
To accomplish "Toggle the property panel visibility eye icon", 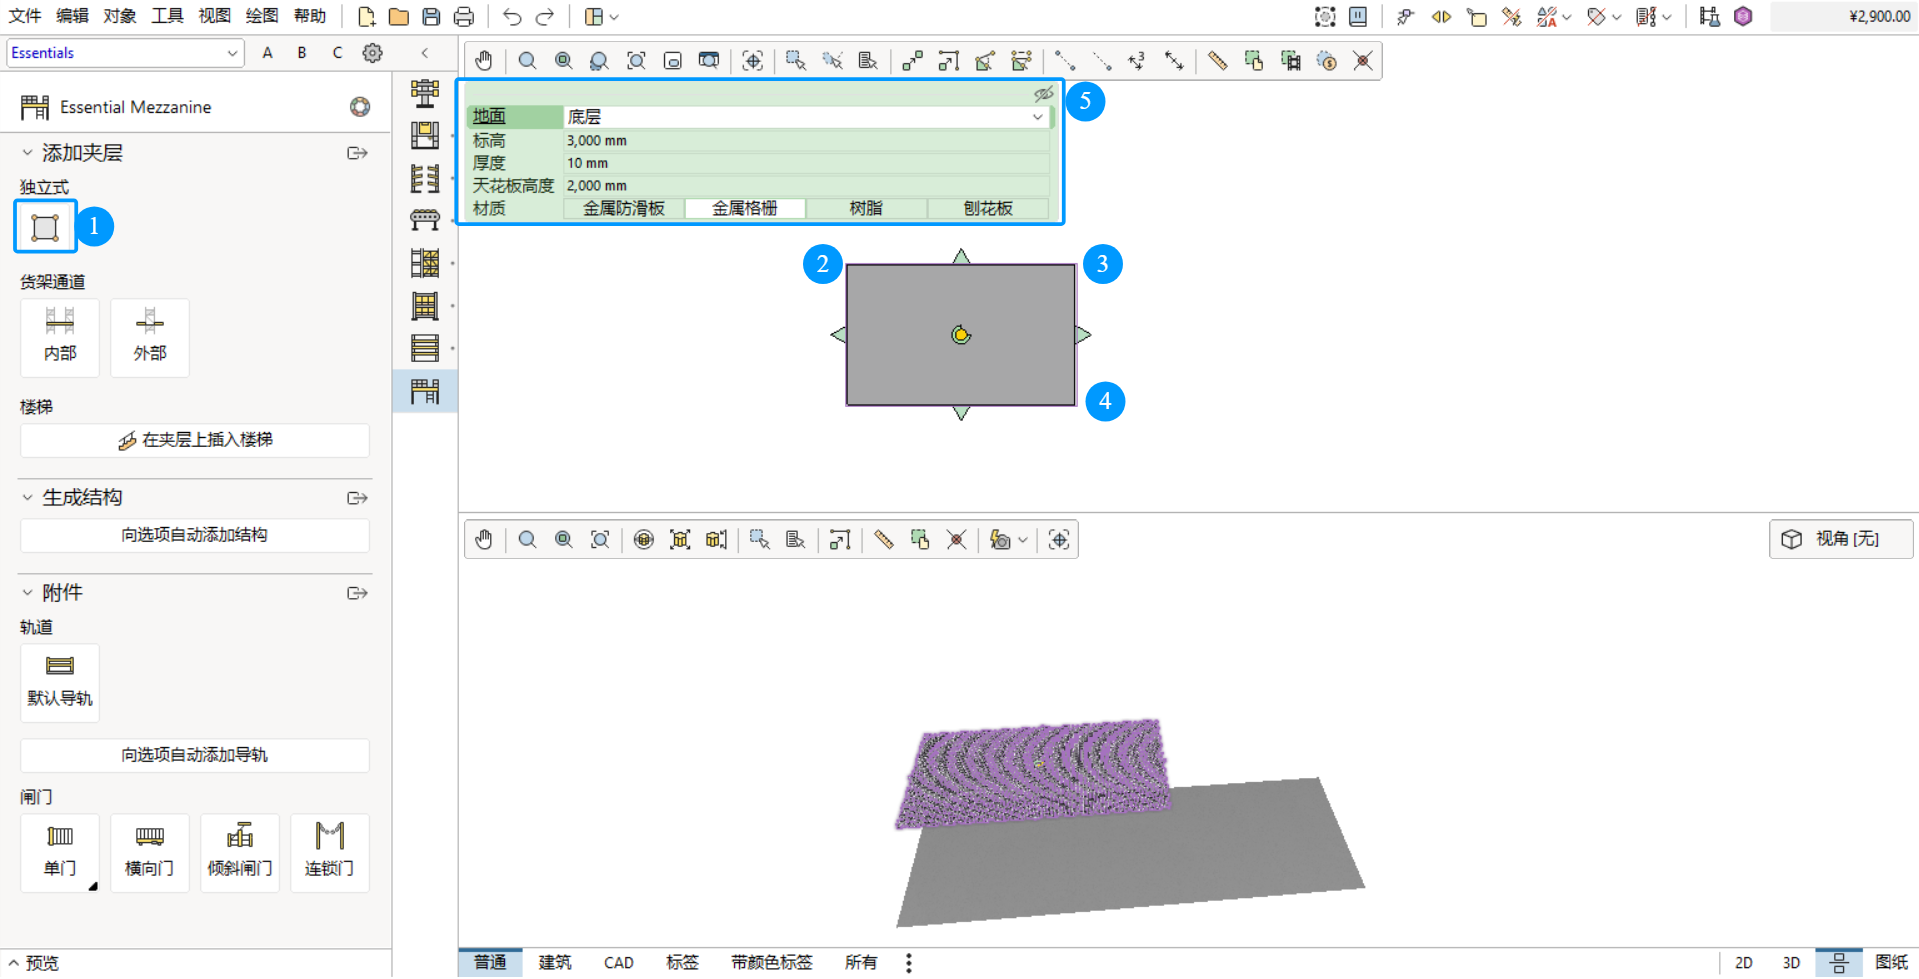I will (1043, 93).
